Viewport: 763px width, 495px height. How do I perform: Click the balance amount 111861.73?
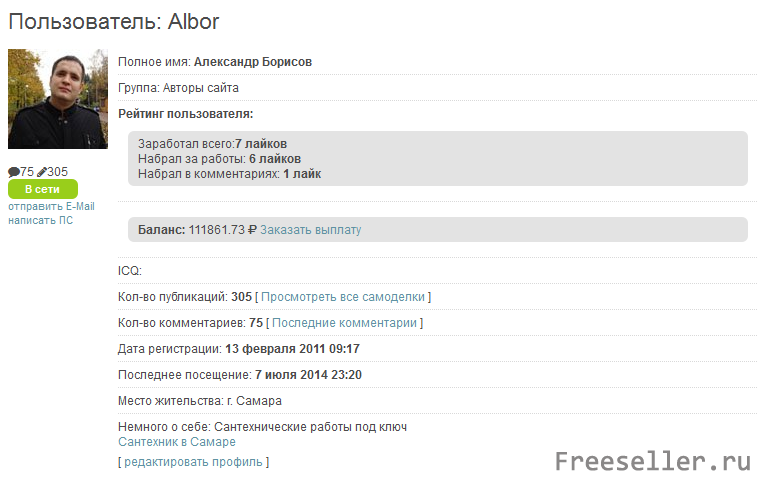click(217, 230)
